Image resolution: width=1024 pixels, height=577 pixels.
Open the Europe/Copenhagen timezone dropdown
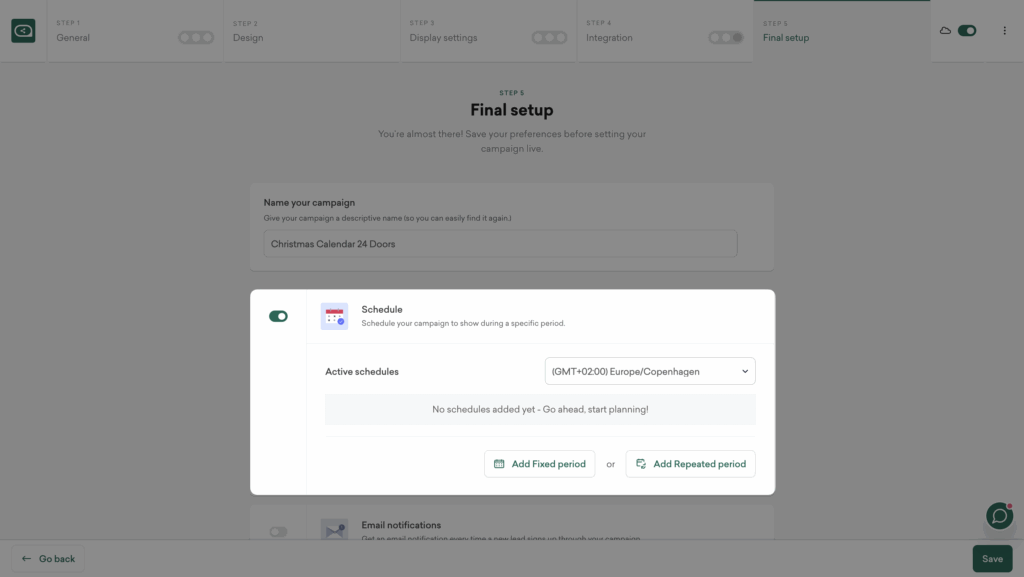[650, 371]
